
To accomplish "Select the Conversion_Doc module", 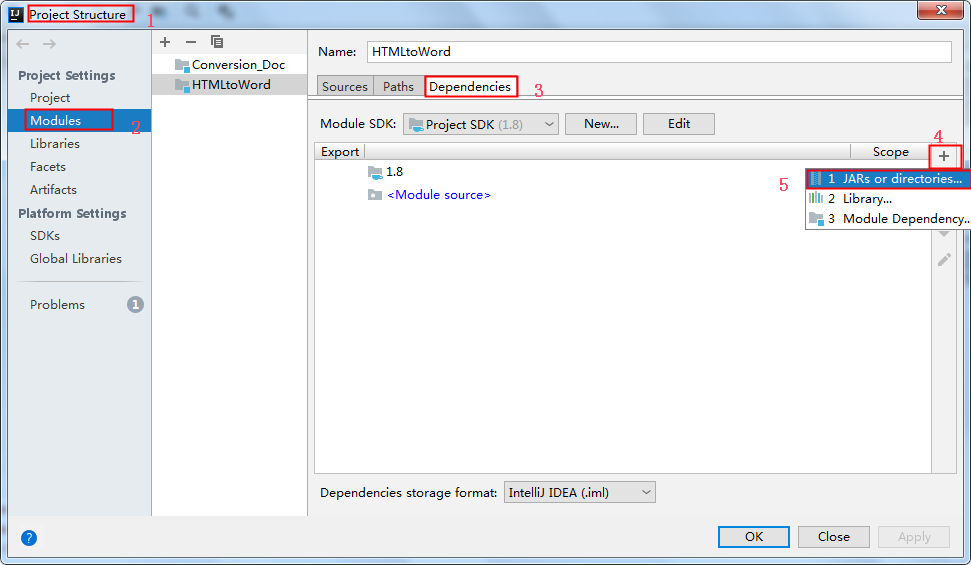I will (x=230, y=64).
